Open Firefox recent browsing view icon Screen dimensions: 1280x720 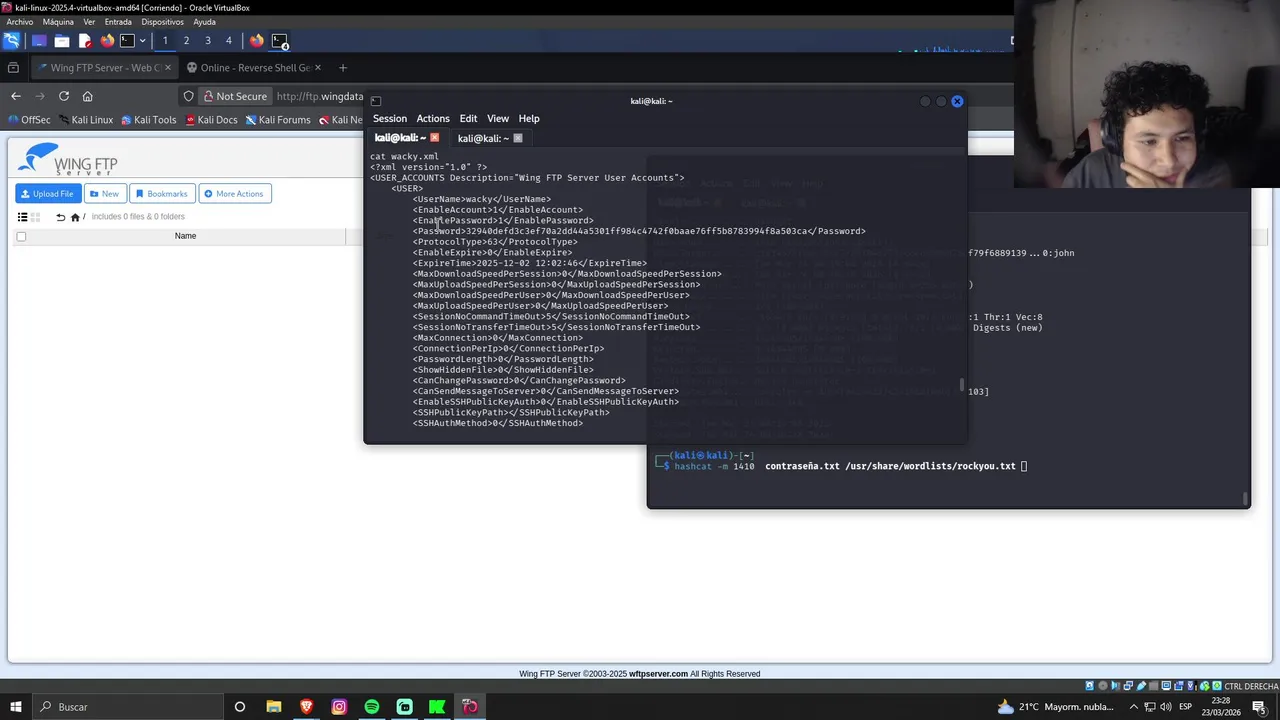coord(13,68)
